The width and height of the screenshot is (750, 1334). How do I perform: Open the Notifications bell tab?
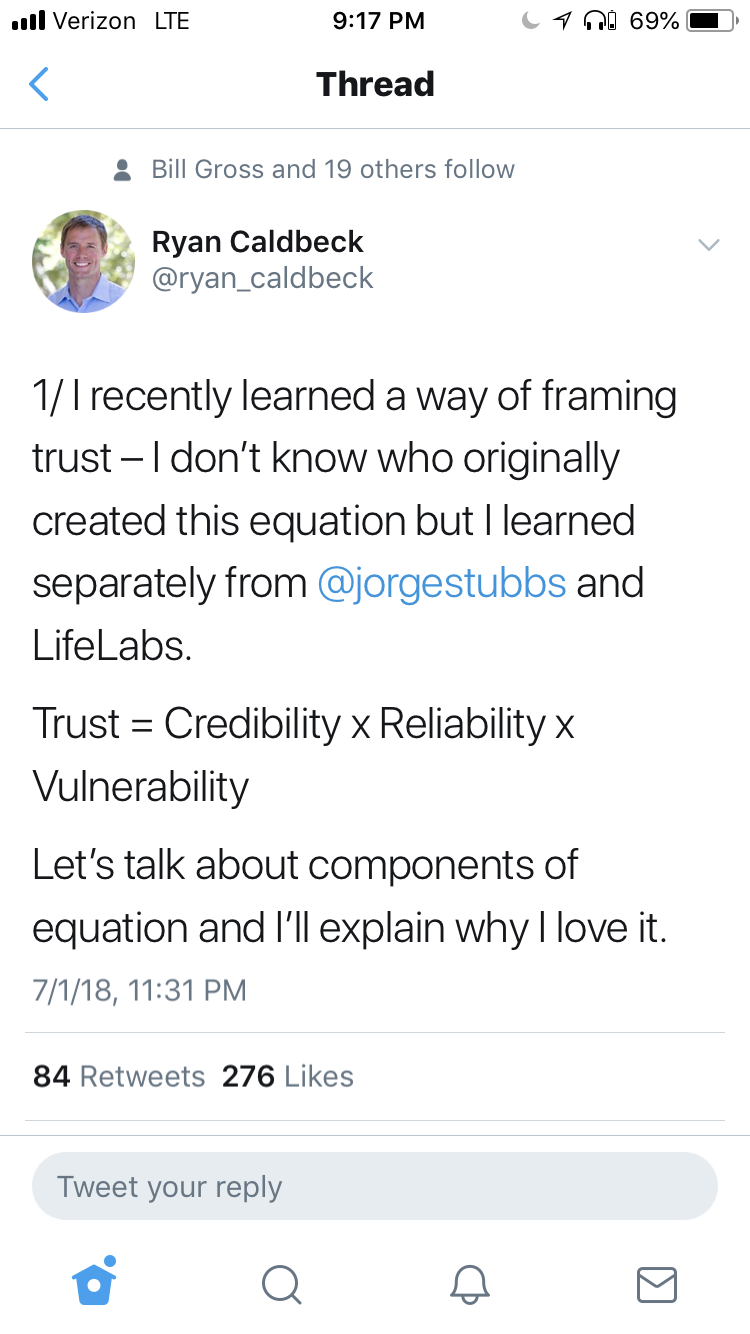469,1284
